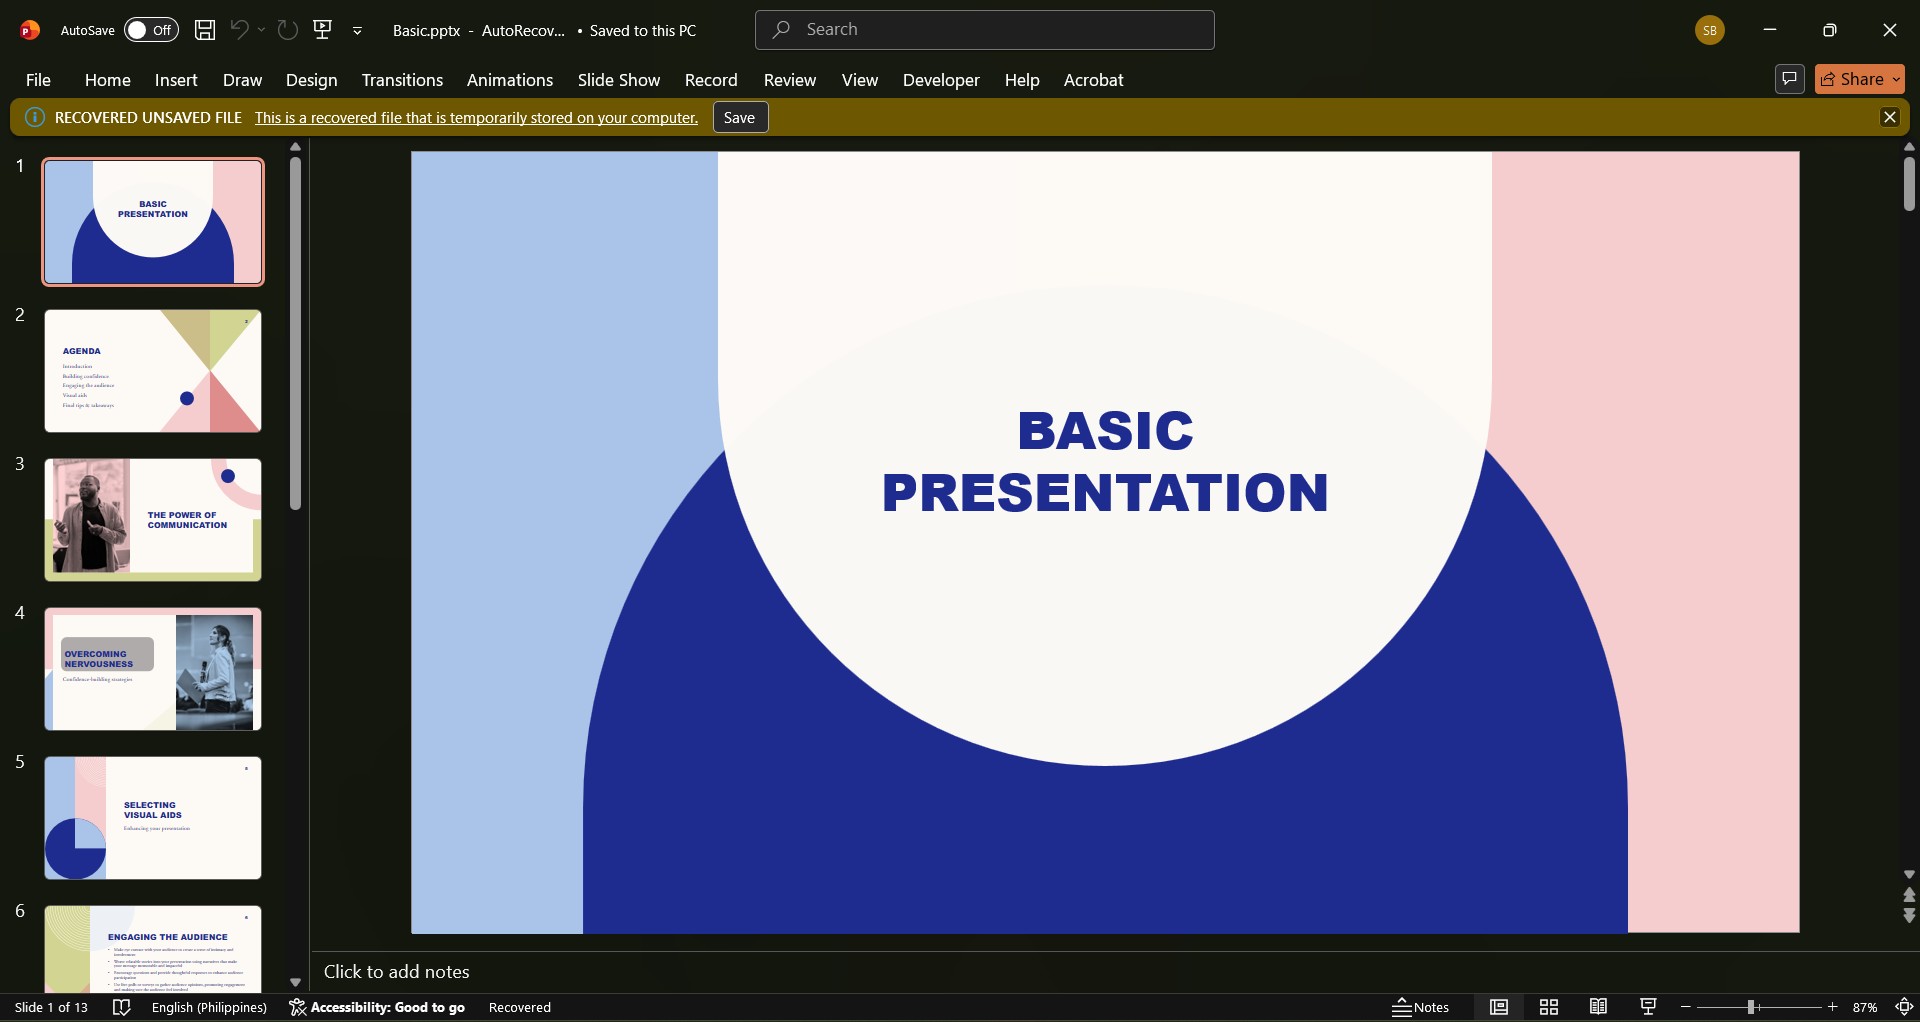The width and height of the screenshot is (1920, 1022).
Task: Open the Record tab
Action: coord(711,80)
